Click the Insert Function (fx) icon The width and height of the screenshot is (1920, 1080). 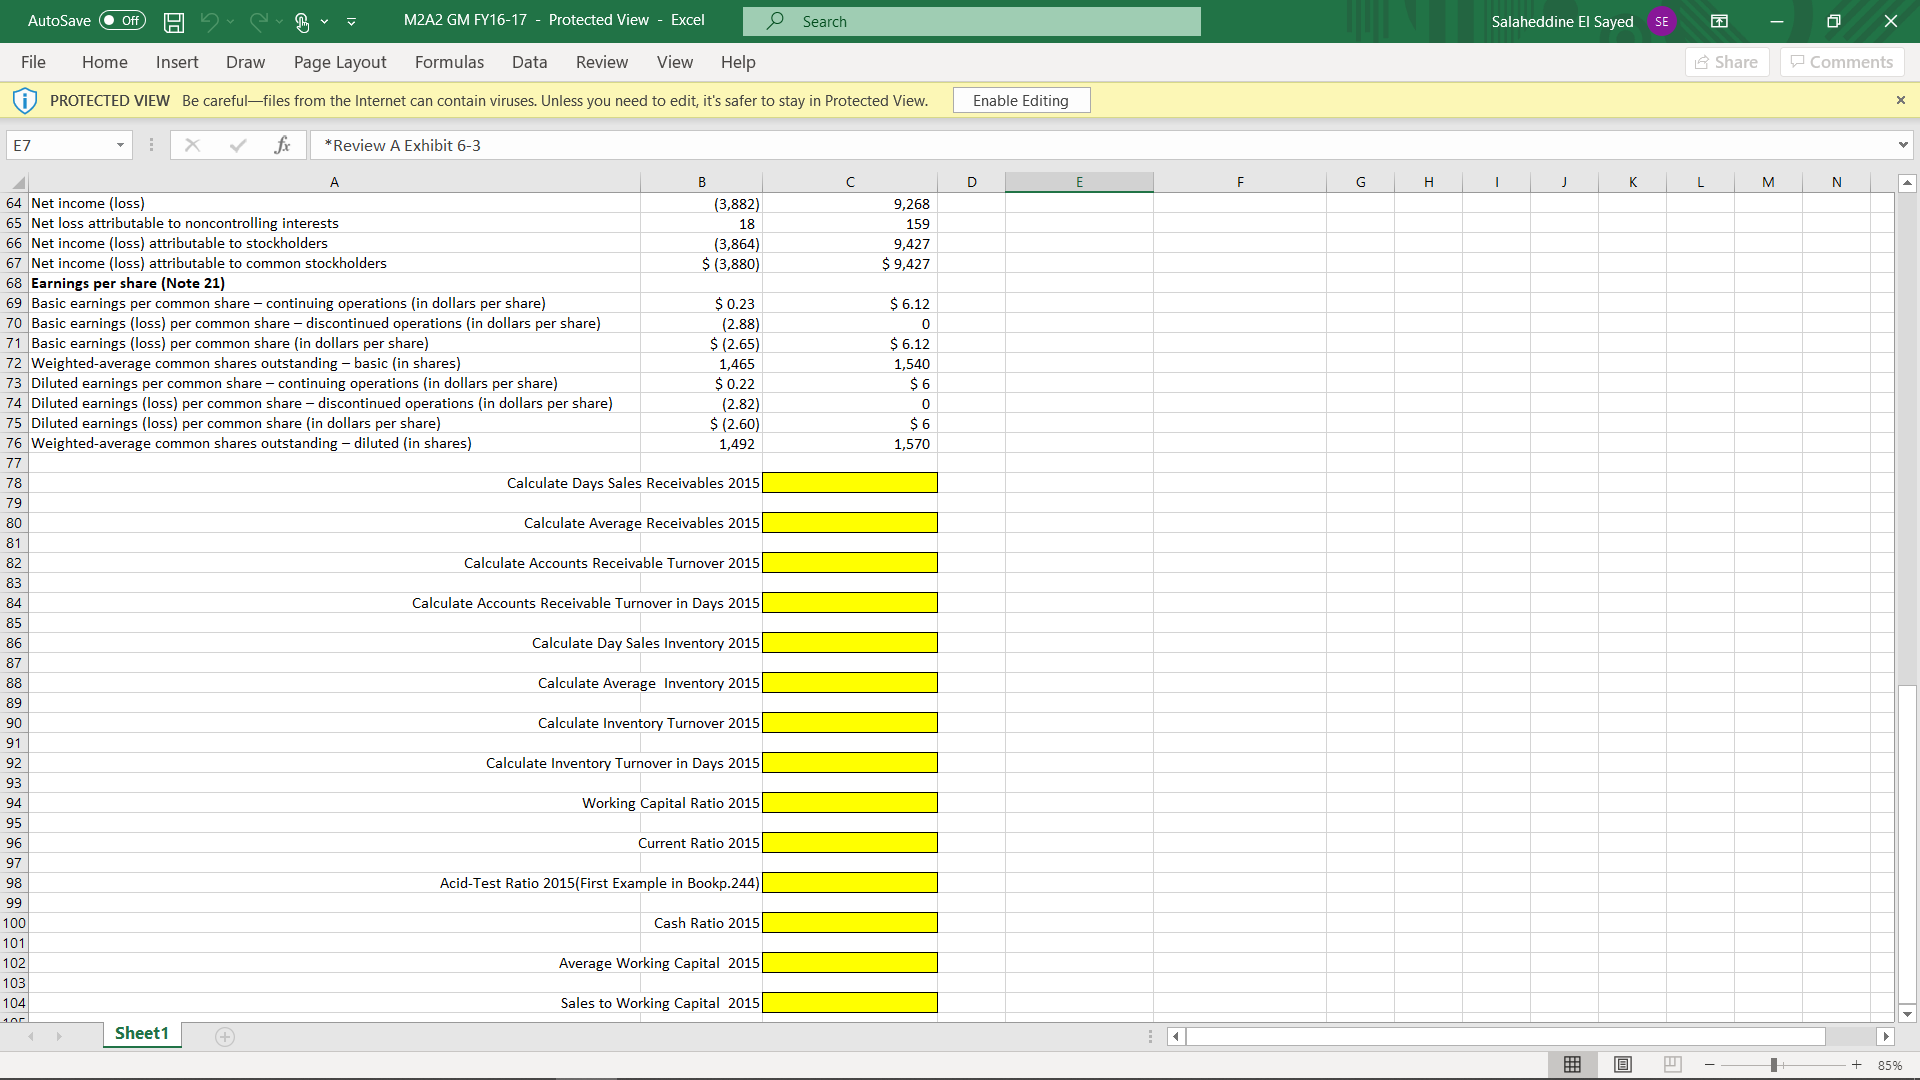pos(283,145)
